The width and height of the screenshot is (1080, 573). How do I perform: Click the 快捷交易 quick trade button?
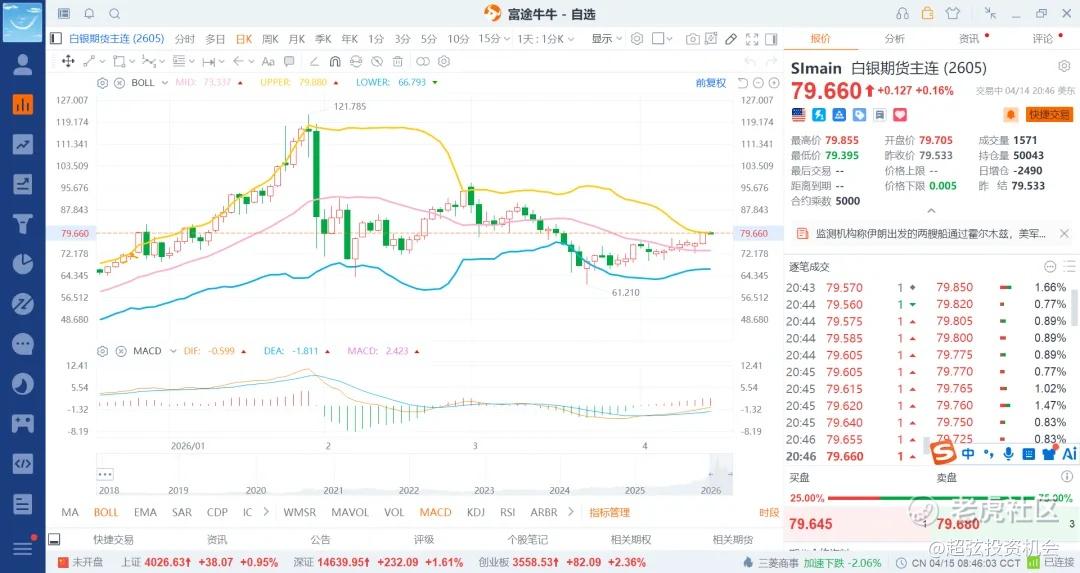click(1049, 115)
